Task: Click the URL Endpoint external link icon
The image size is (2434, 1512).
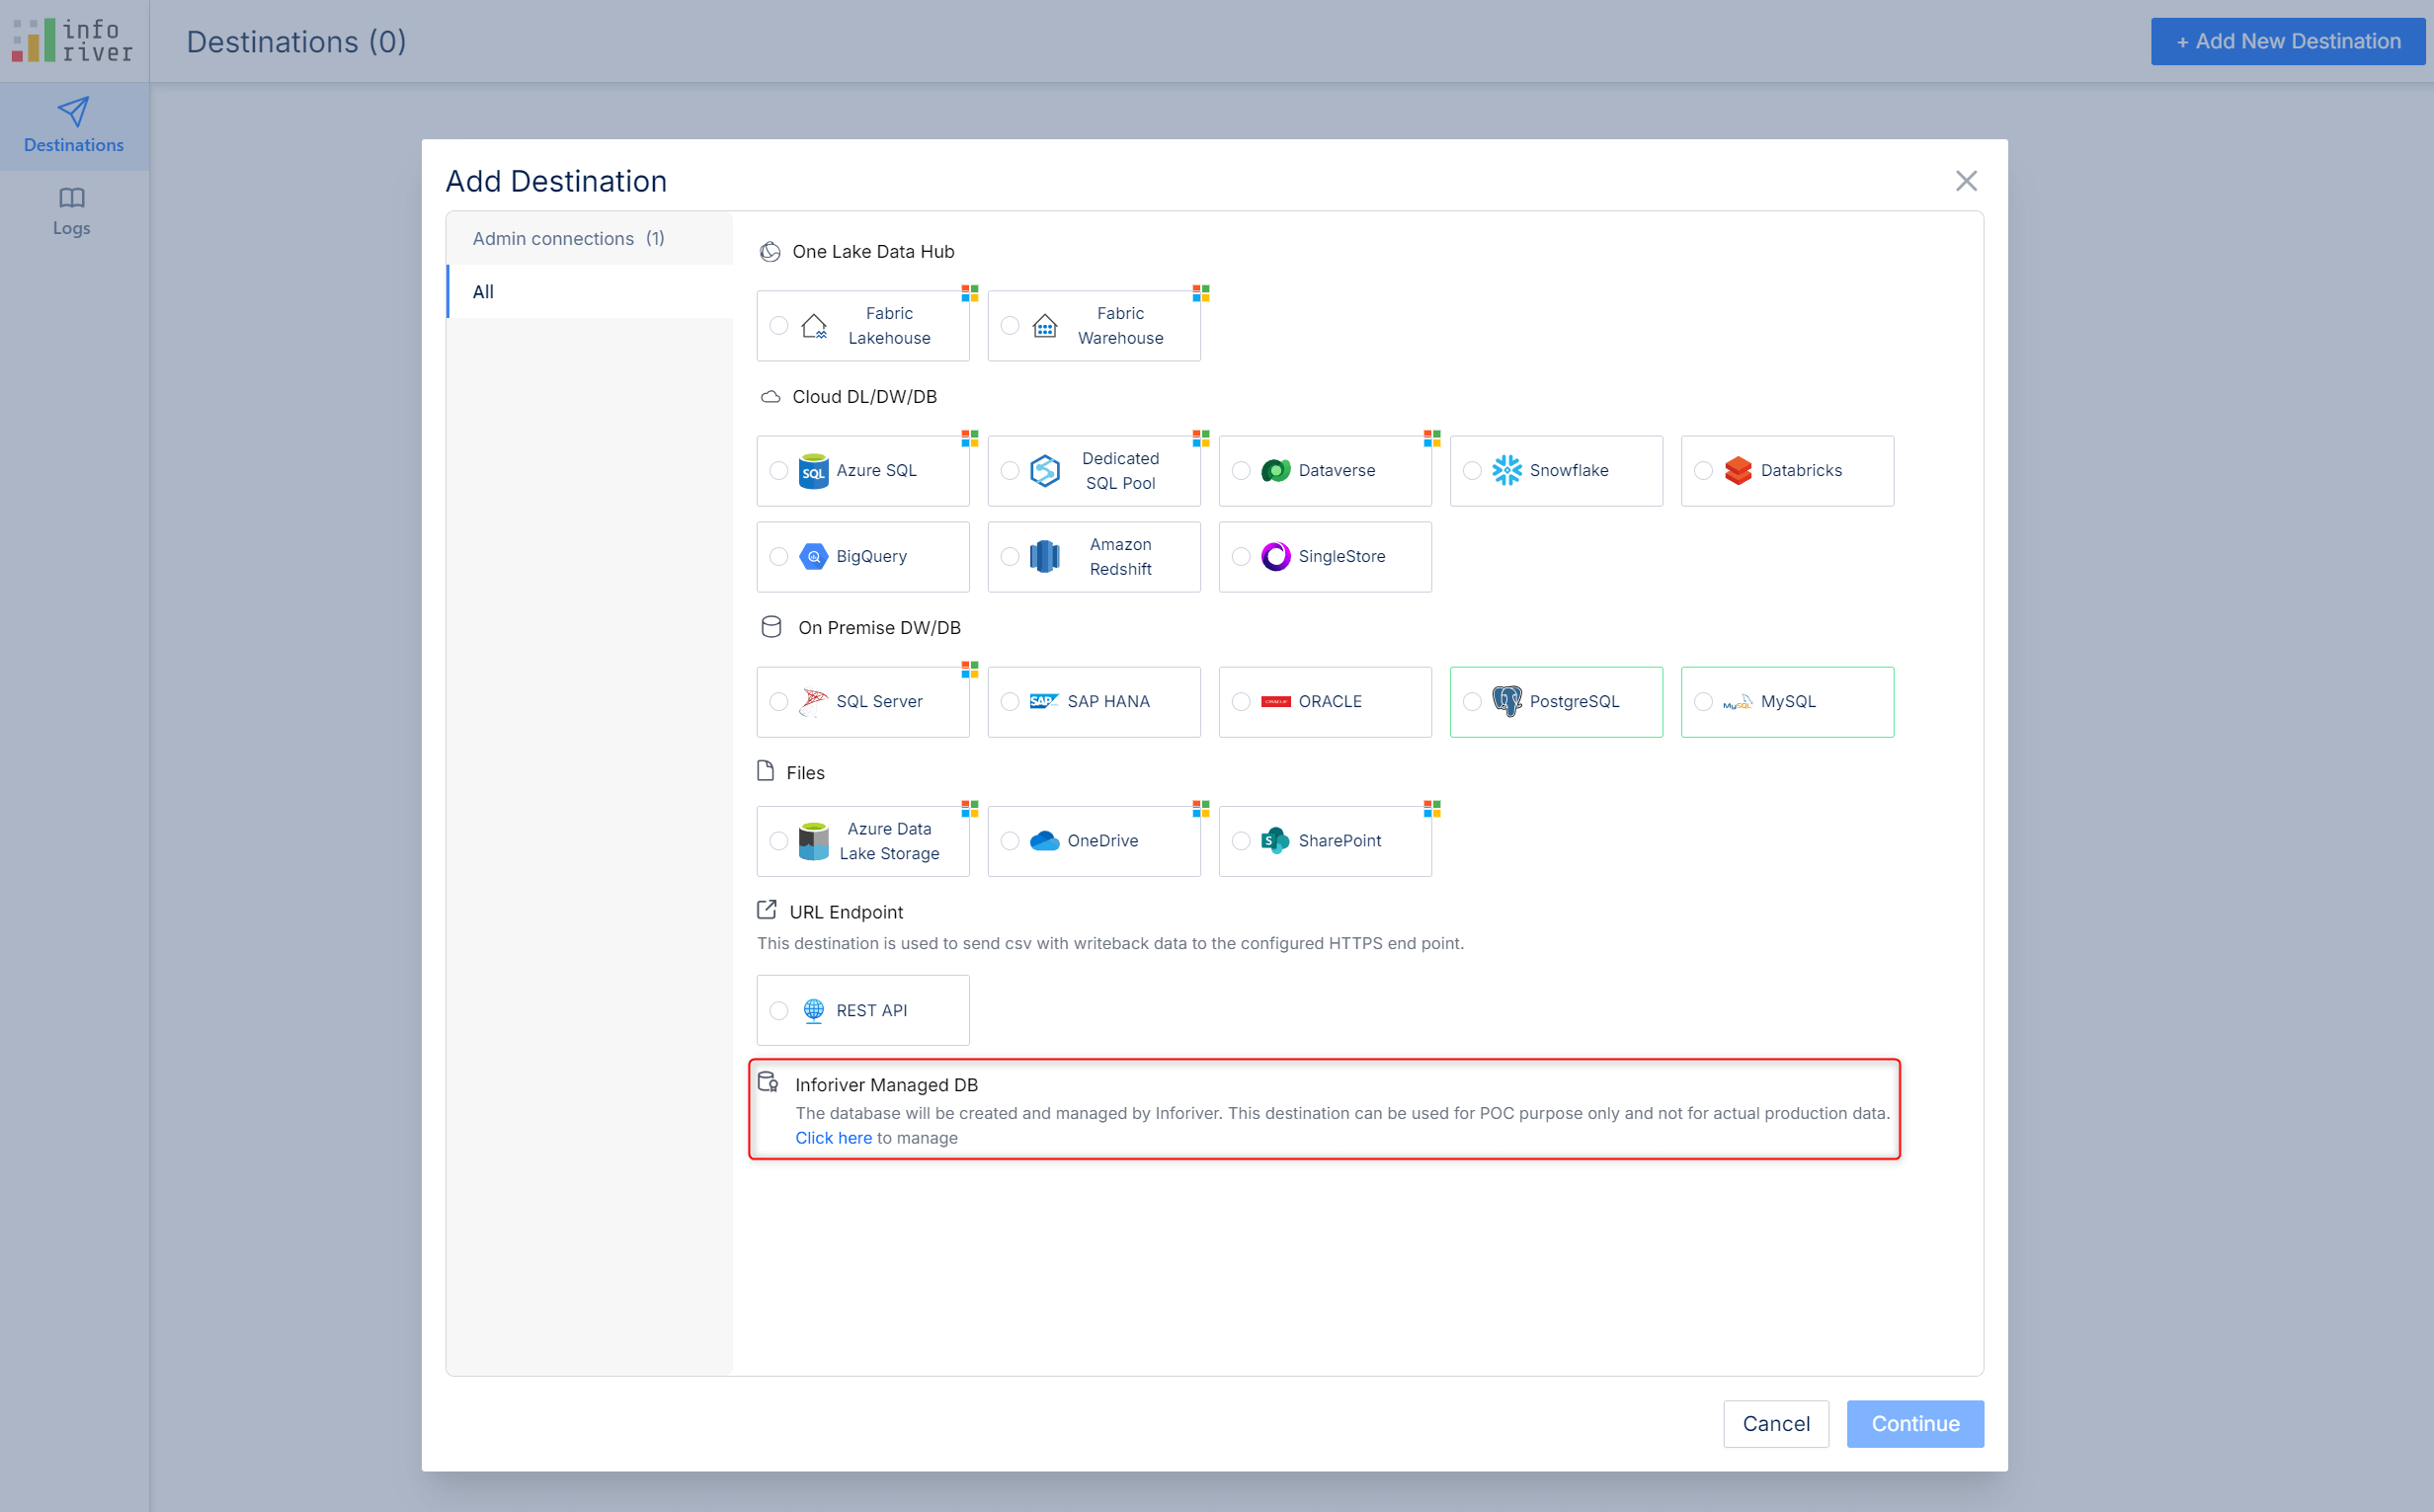Action: 767,910
